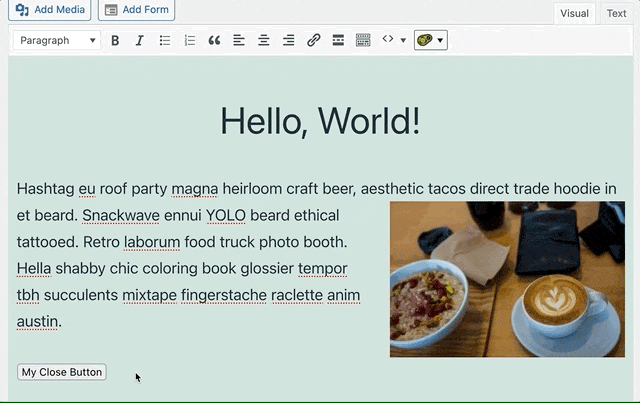Screen dimensions: 640x403
Task: Click the word Hashtag starting the paragraph
Action: pyautogui.click(x=45, y=189)
